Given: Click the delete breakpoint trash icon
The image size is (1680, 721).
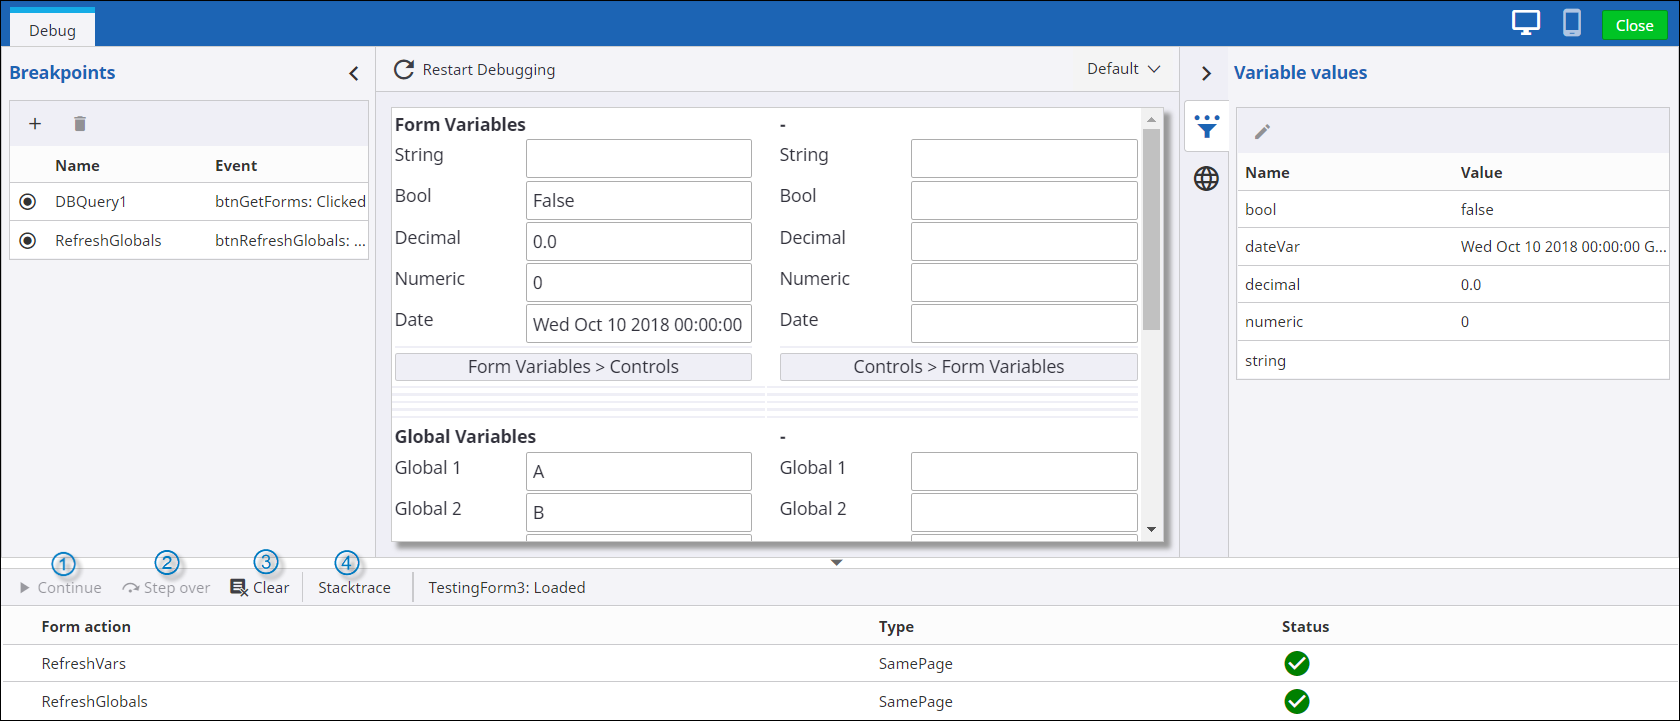Looking at the screenshot, I should pyautogui.click(x=80, y=124).
